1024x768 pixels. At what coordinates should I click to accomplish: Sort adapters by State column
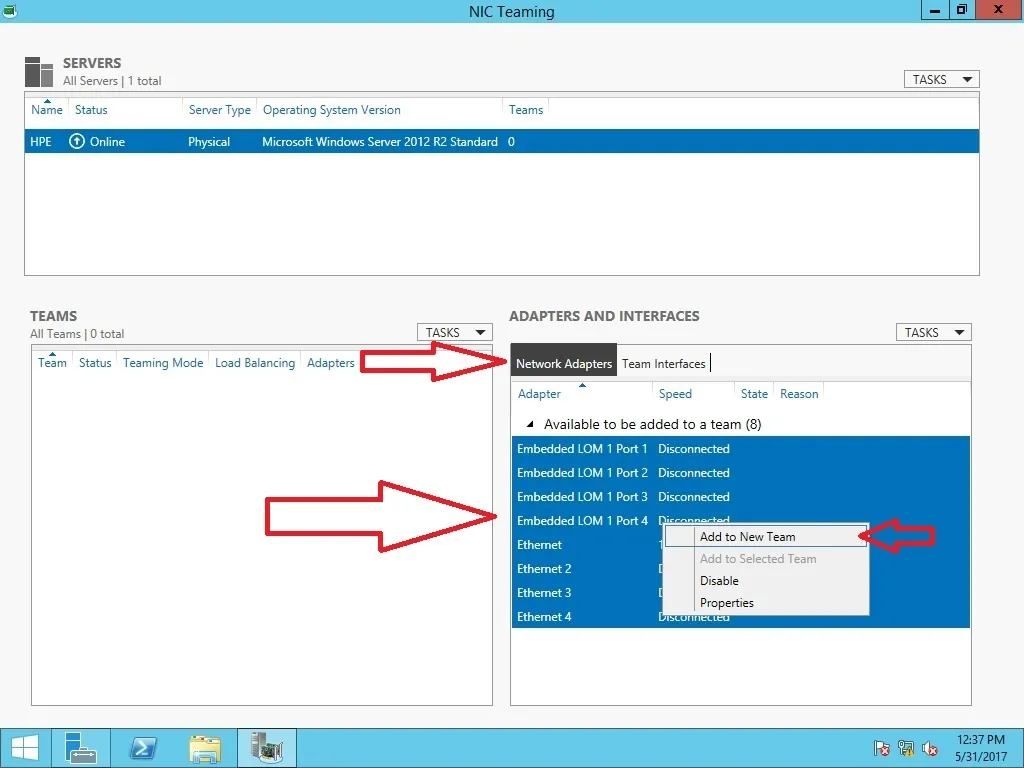coord(754,394)
